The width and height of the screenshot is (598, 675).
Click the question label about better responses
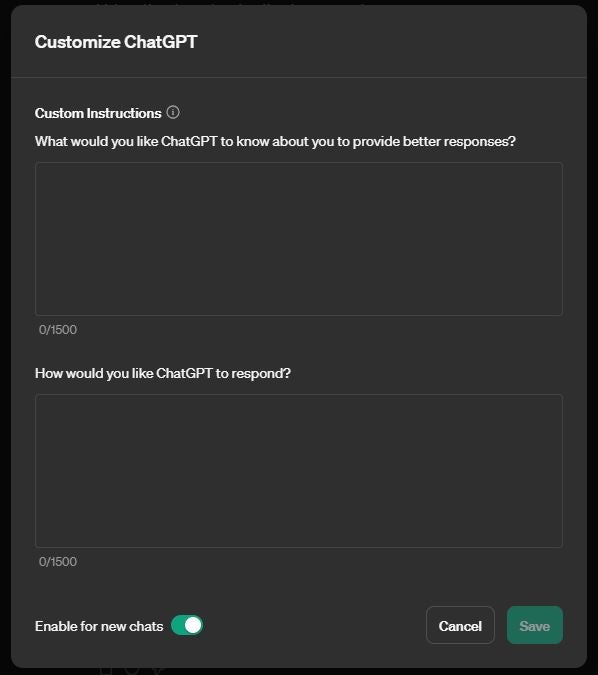coord(275,142)
